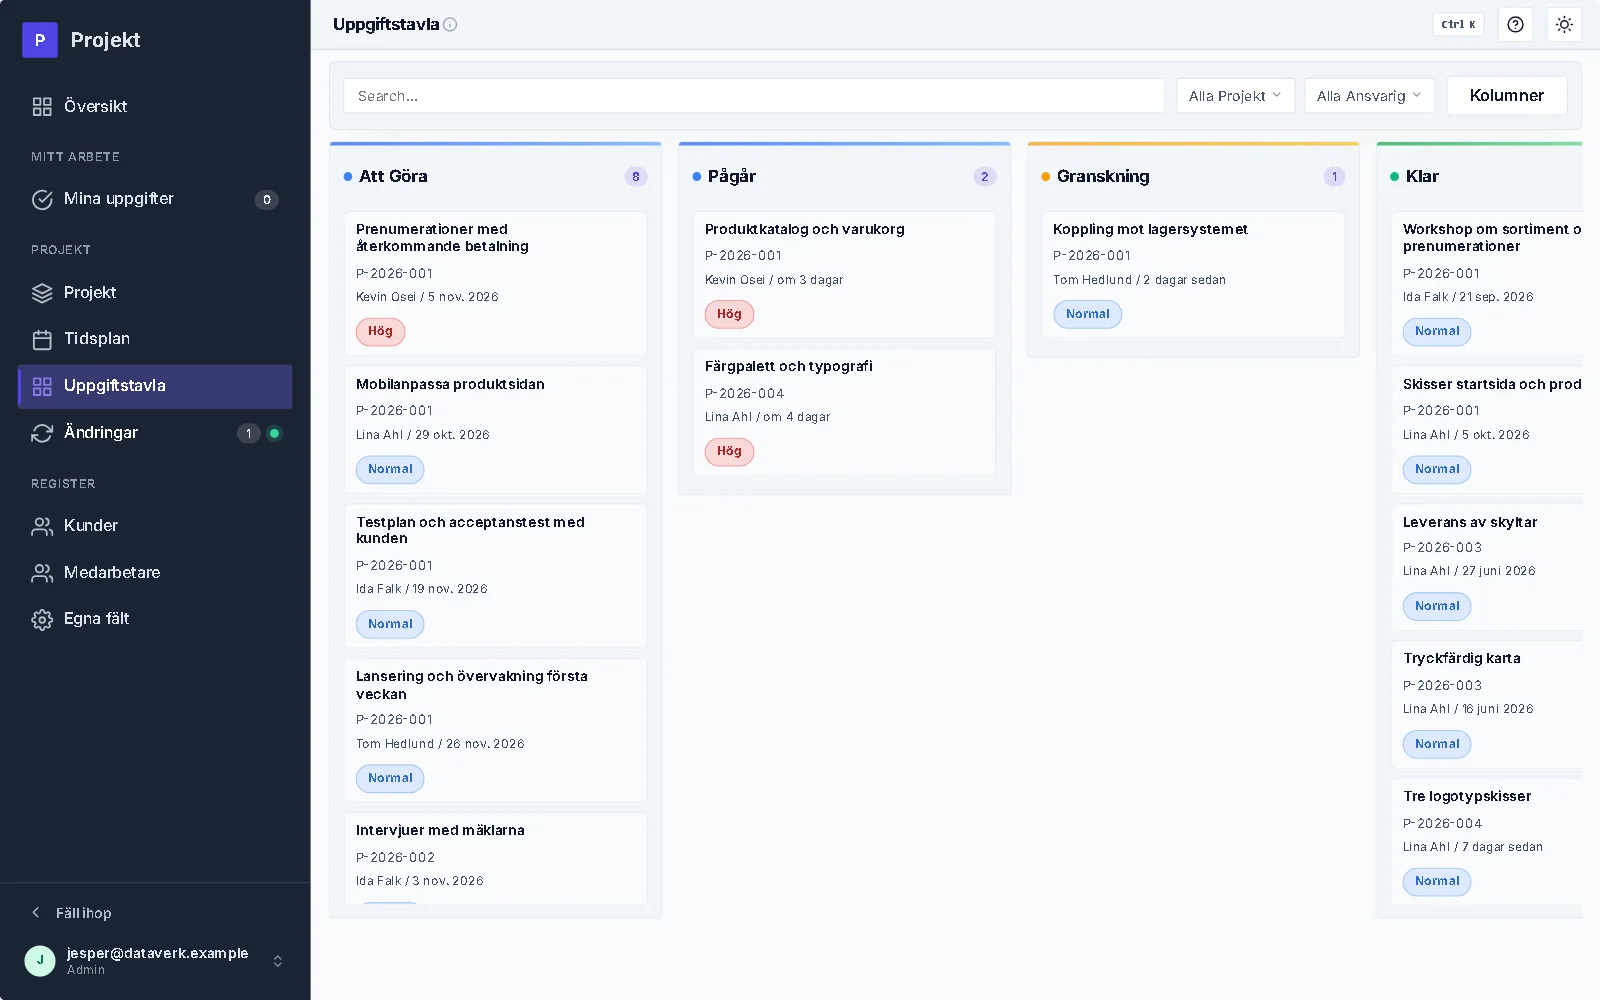Open the Alla Projekt dropdown
The height and width of the screenshot is (1000, 1600).
(x=1236, y=96)
